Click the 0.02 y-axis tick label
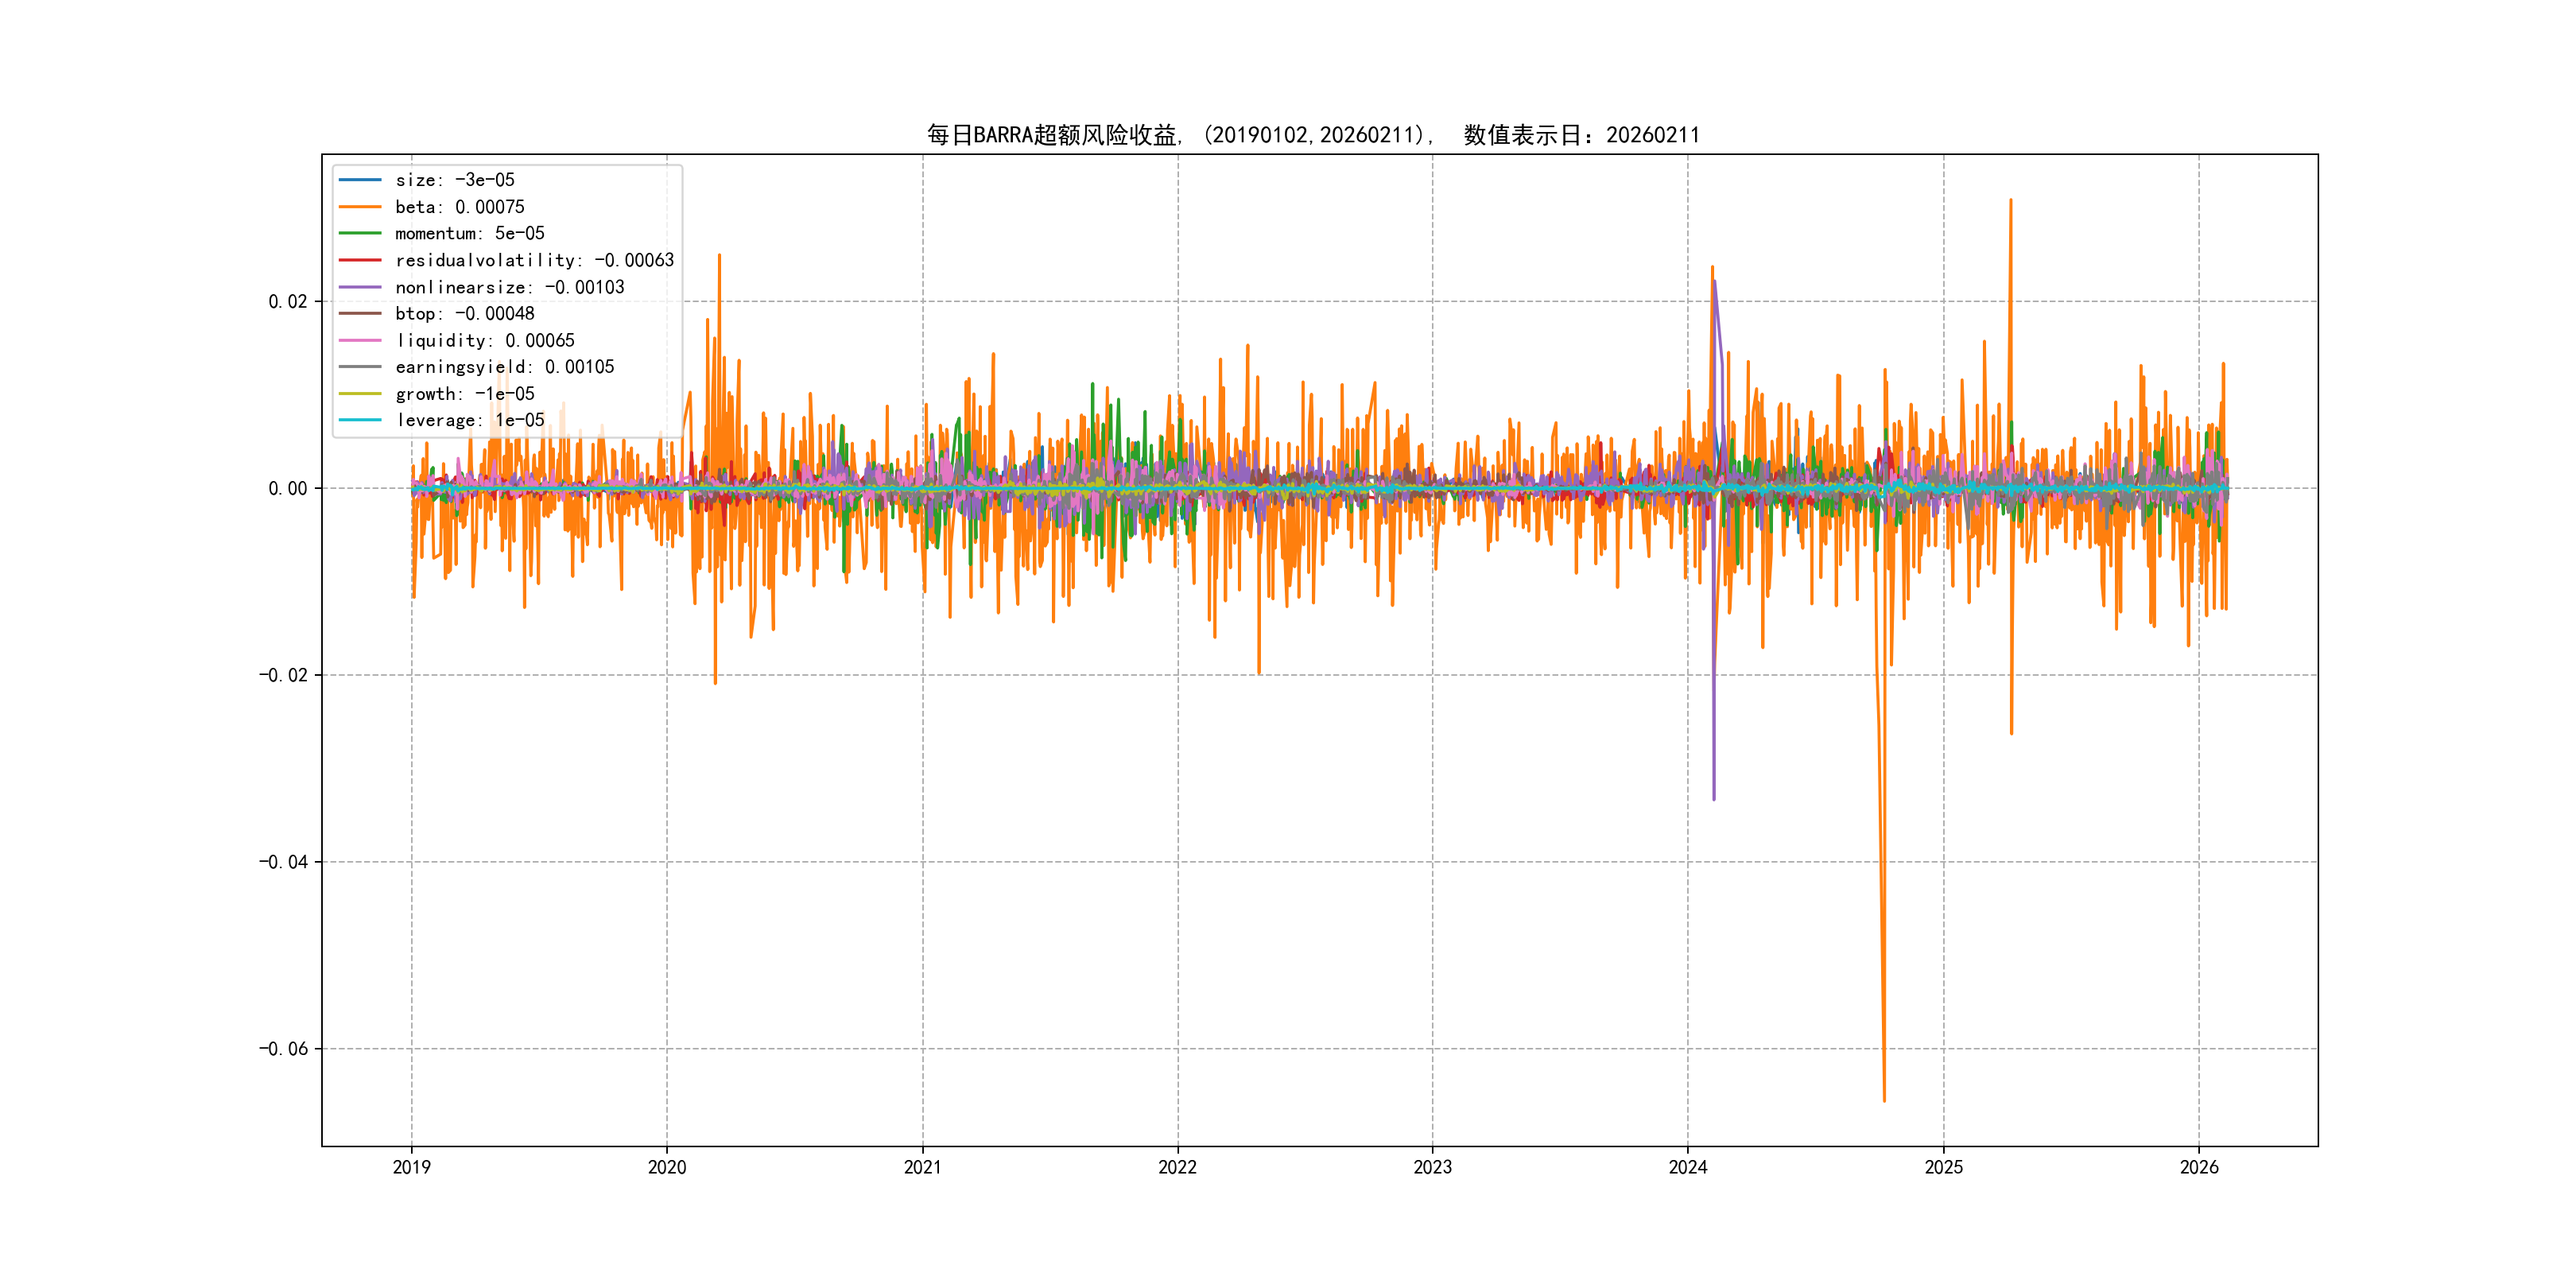 (287, 302)
